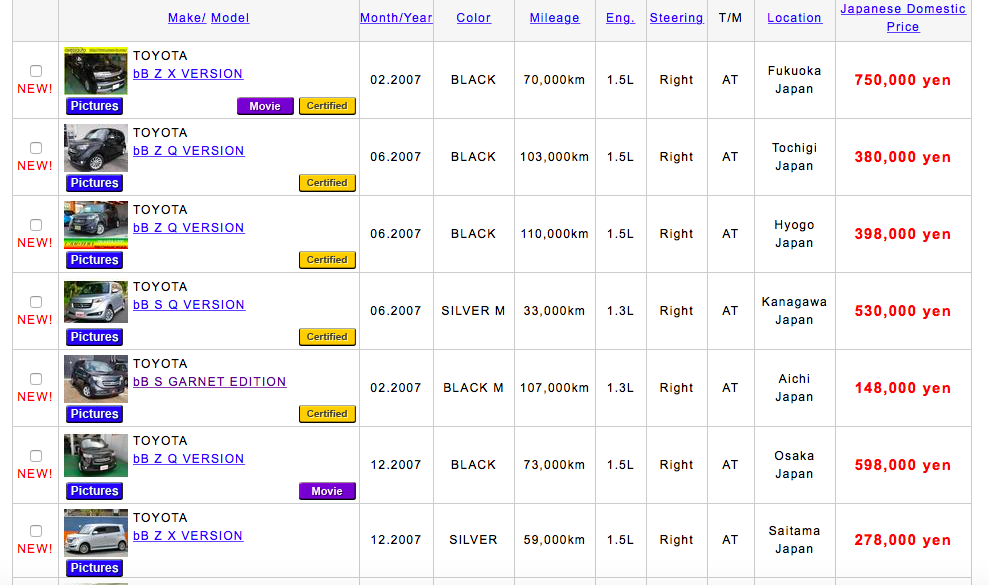Open Pictures for the Saitama silver bB
Screen dimensions: 989x585
point(95,568)
